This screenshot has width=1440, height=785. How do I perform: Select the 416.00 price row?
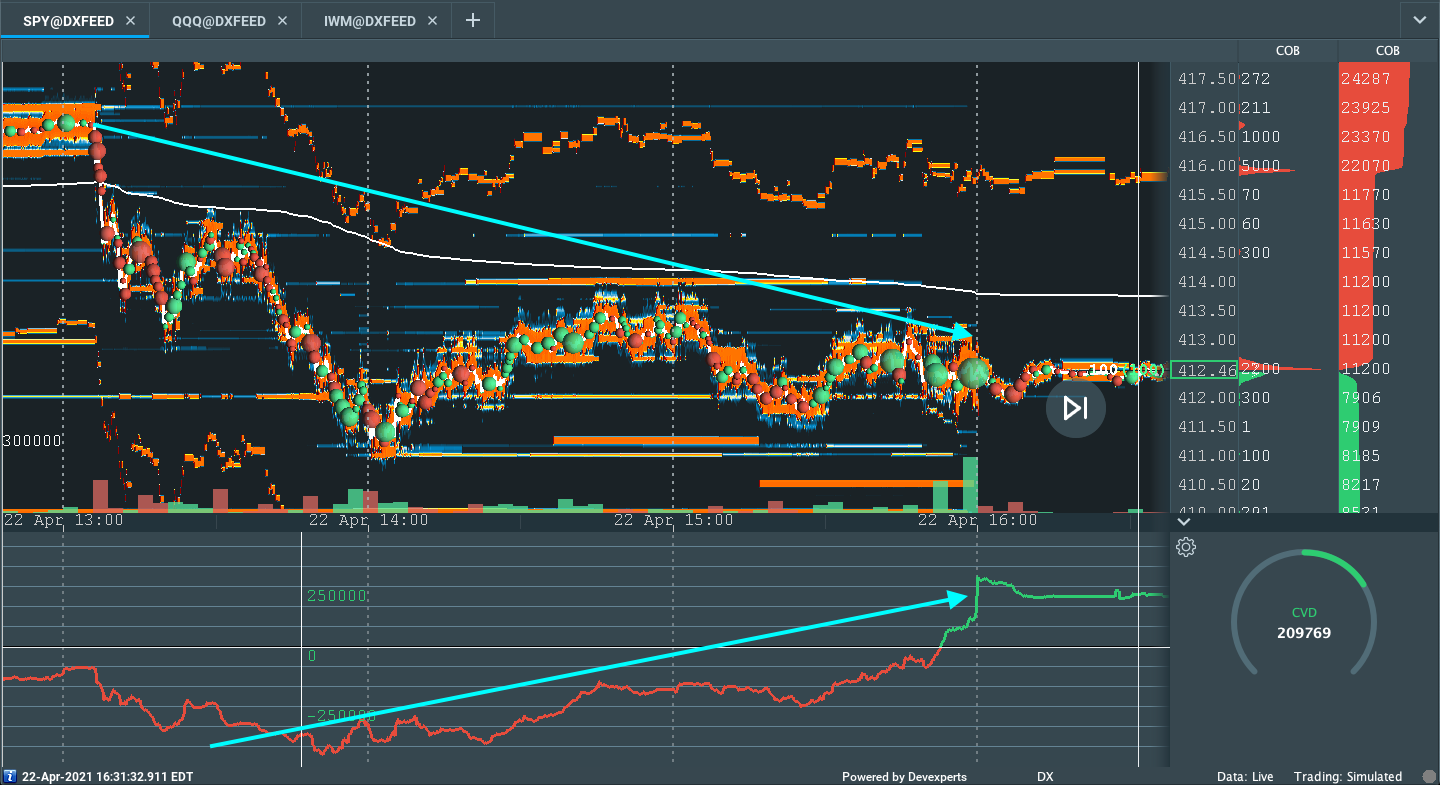pyautogui.click(x=1208, y=166)
